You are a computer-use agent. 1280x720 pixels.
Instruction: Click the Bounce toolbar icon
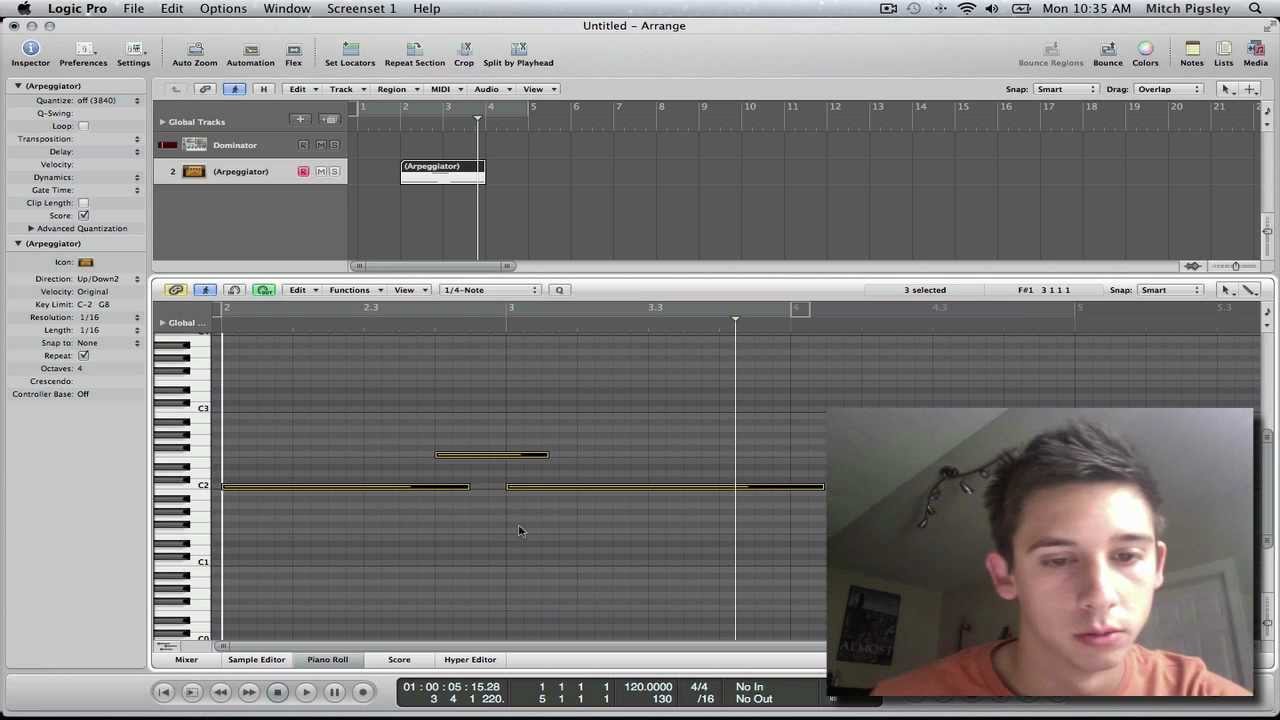pos(1108,49)
